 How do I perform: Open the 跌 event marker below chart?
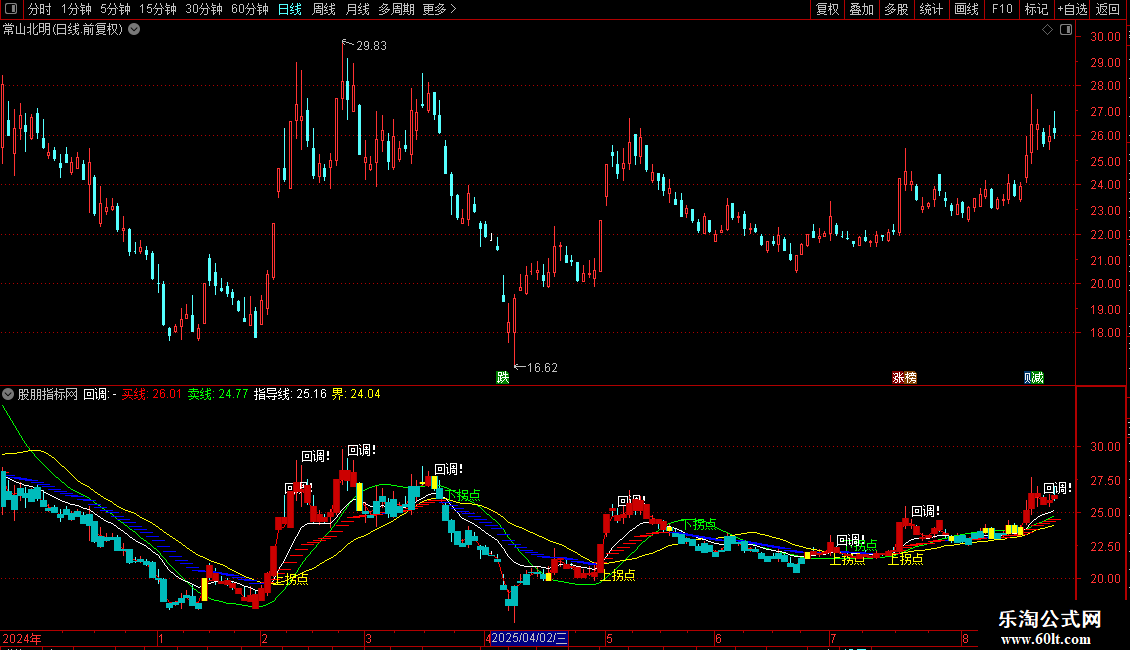[x=503, y=378]
